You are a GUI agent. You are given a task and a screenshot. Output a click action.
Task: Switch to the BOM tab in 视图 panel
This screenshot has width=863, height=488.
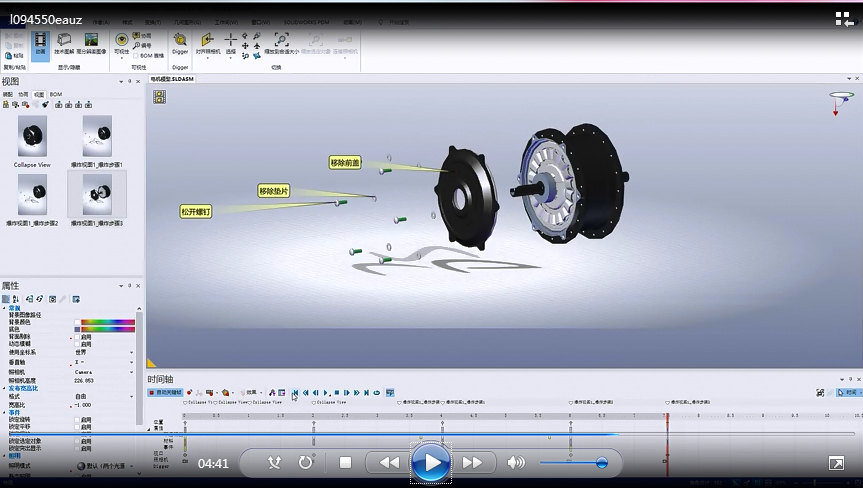(56, 94)
